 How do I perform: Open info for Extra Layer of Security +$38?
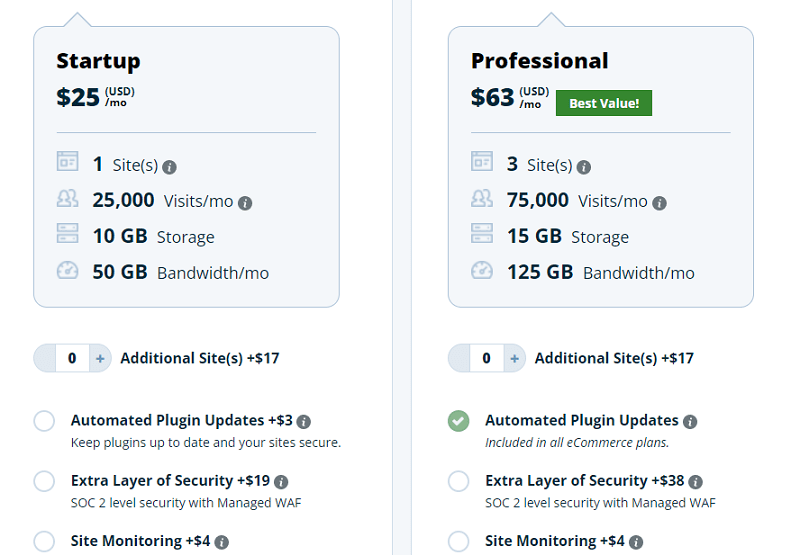695,482
